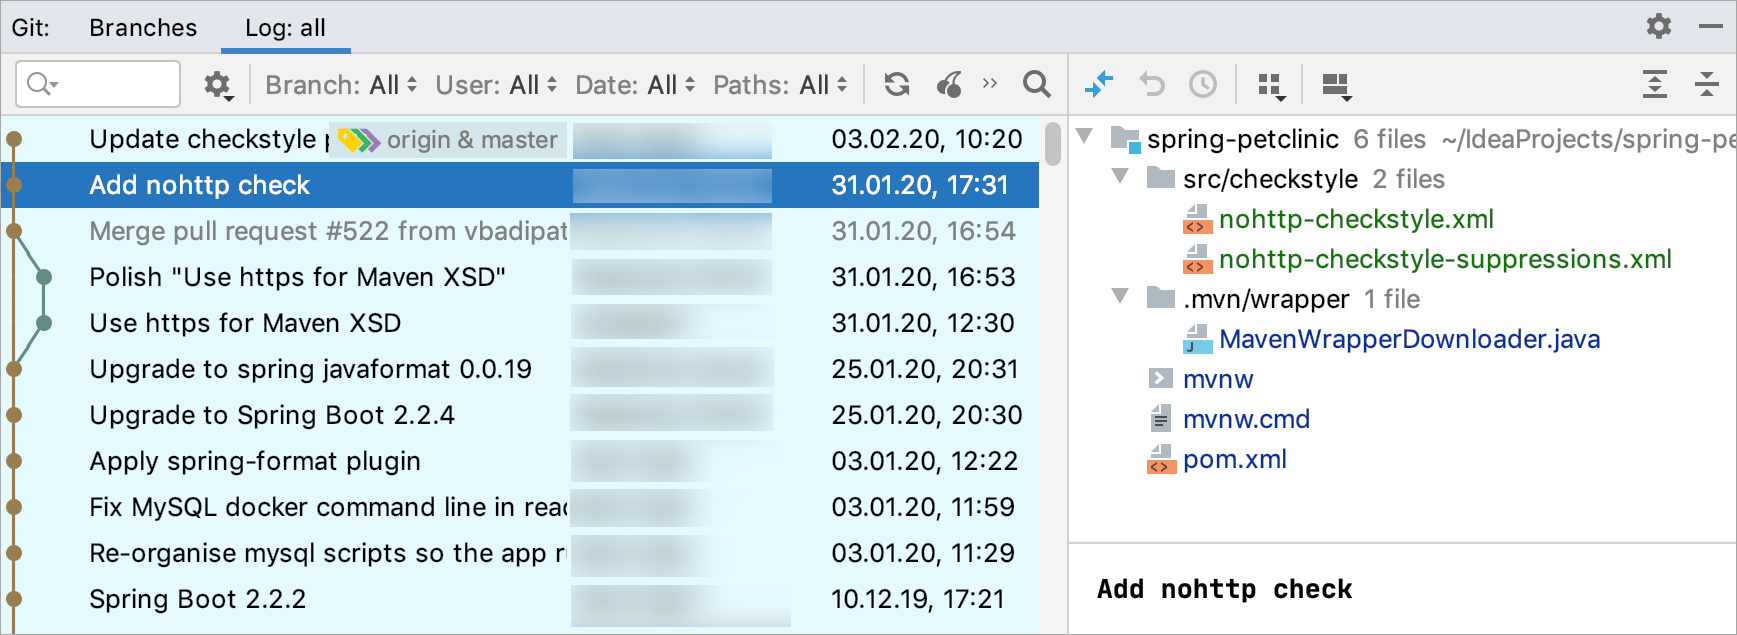This screenshot has height=635, width=1737.
Task: Click Revert Selected Changes icon
Action: [x=1152, y=85]
